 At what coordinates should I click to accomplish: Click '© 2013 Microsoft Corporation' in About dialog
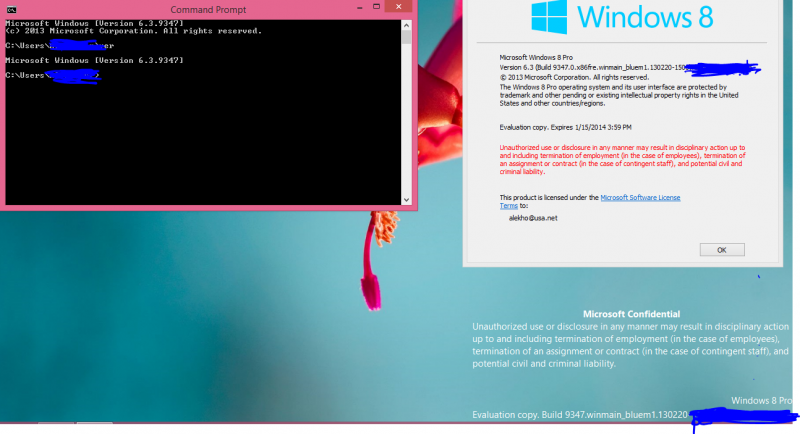[x=574, y=78]
